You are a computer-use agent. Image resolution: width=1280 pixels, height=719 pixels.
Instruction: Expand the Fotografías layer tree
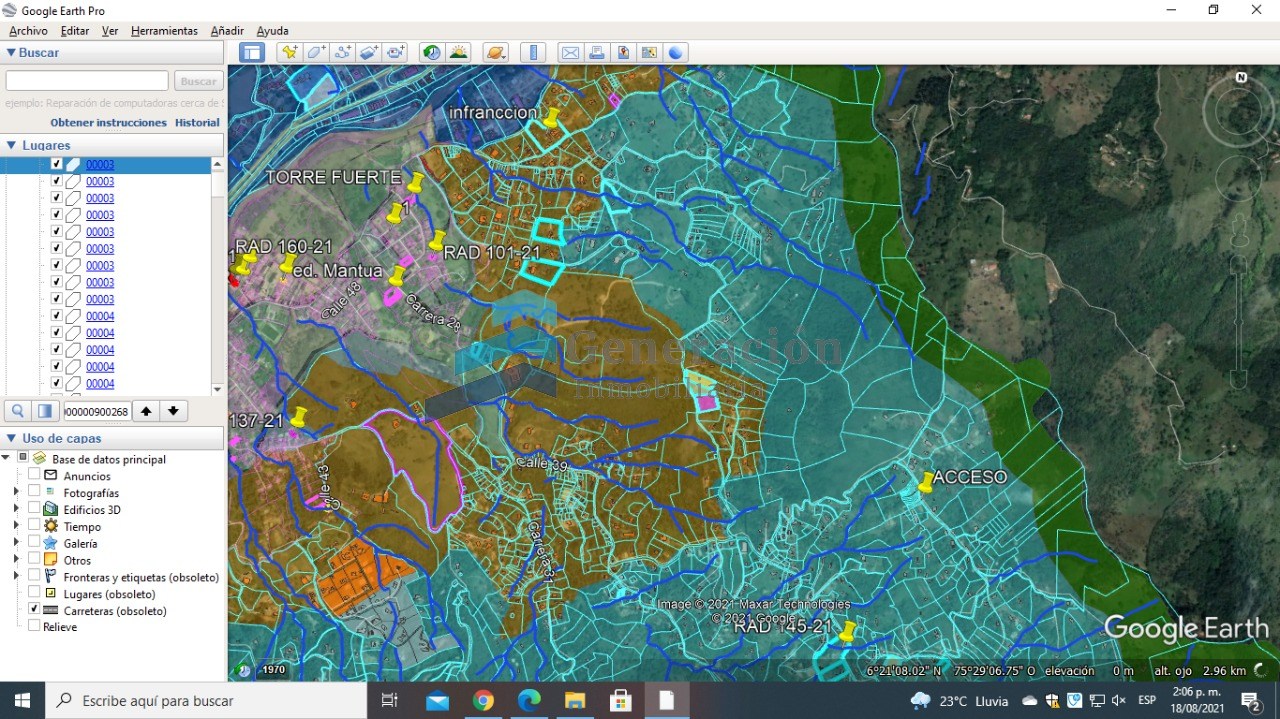16,492
